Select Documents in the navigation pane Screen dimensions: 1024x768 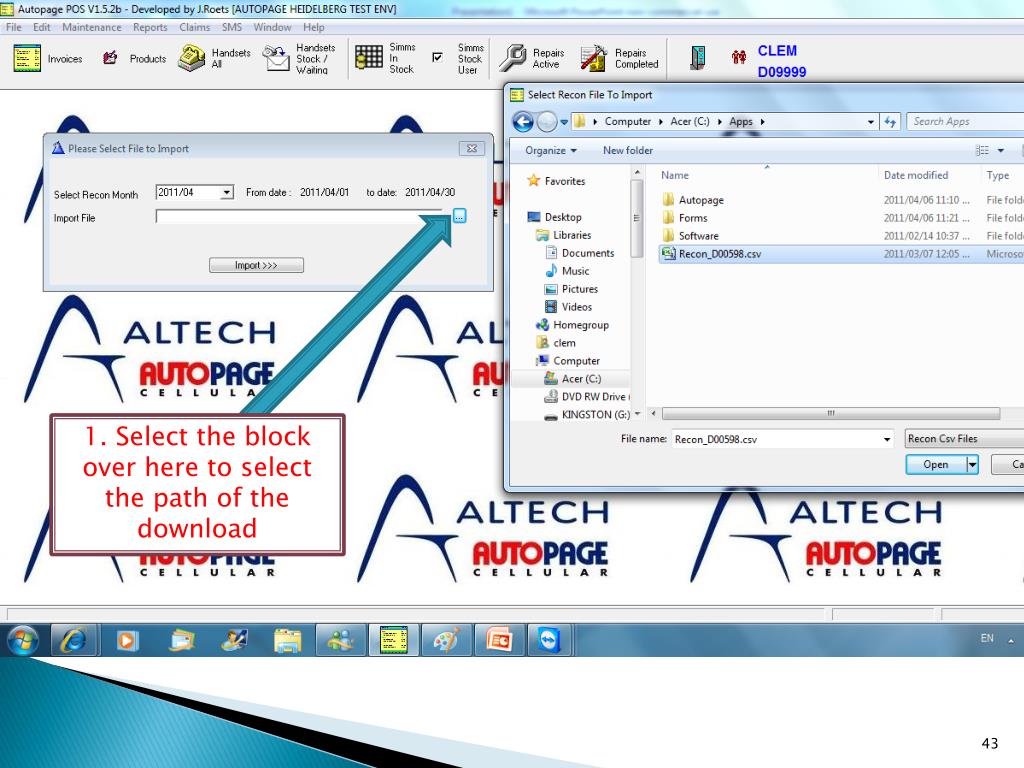click(x=587, y=253)
